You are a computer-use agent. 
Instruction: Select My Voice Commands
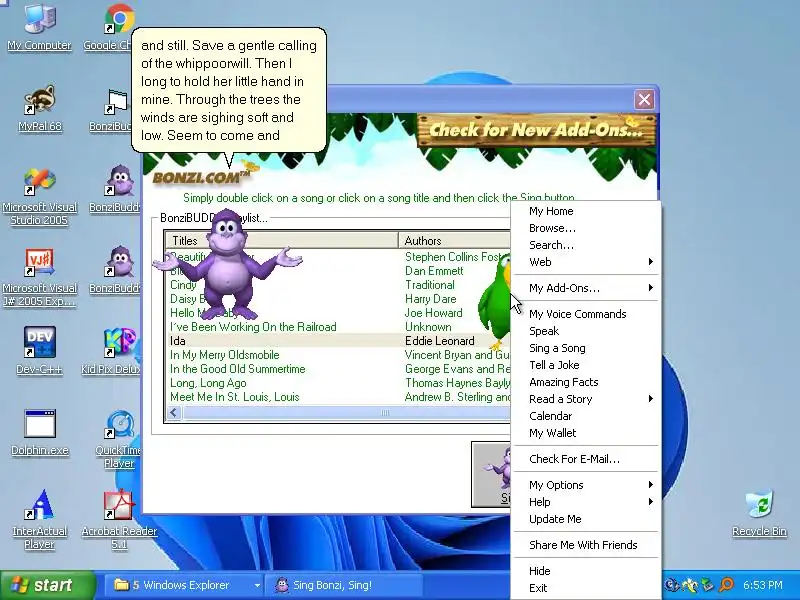pos(585,314)
